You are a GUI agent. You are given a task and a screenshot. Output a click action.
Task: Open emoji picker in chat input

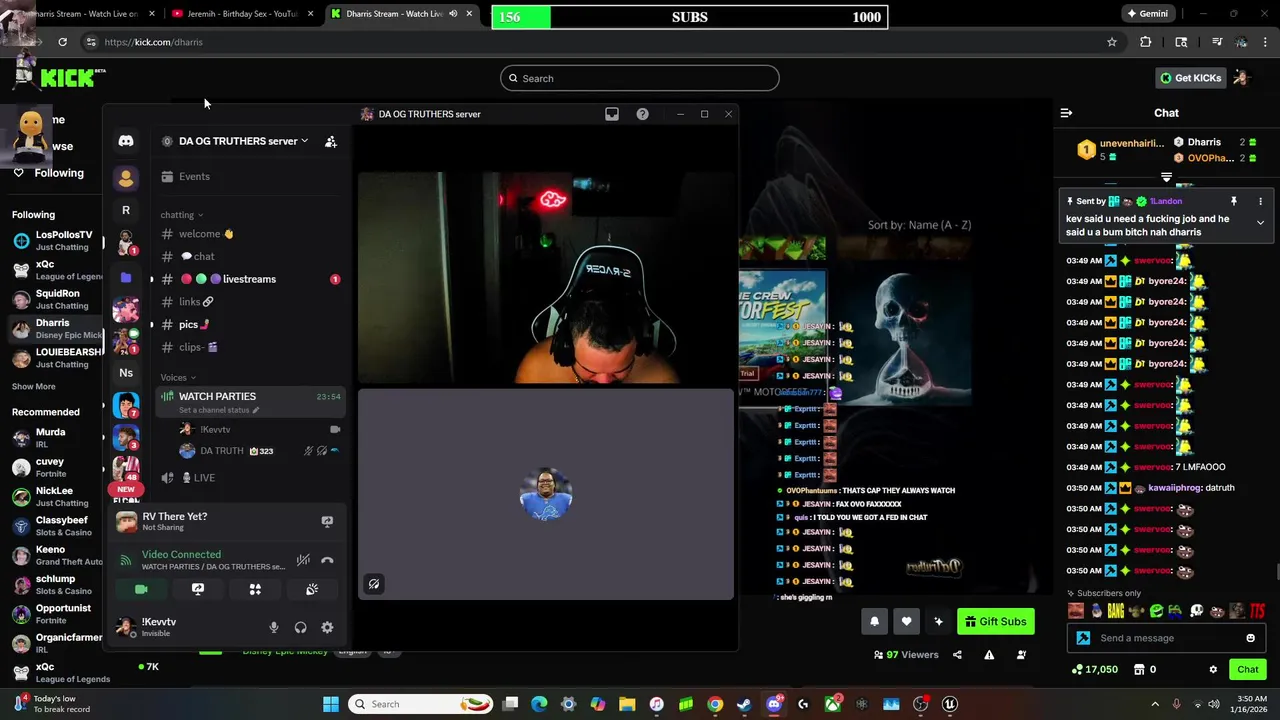pyautogui.click(x=1250, y=638)
